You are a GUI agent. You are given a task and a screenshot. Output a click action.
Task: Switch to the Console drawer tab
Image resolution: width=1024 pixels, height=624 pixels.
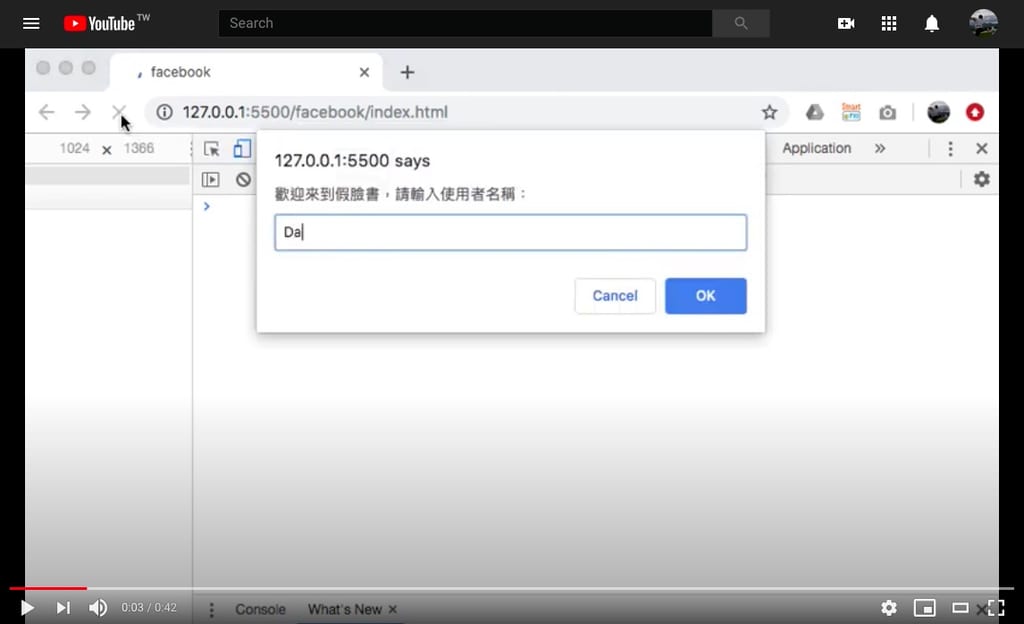click(261, 610)
